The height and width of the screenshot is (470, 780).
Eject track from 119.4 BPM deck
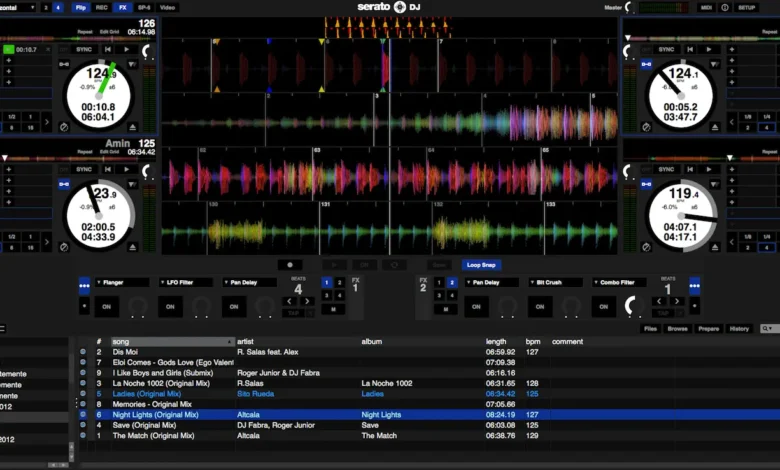point(715,247)
